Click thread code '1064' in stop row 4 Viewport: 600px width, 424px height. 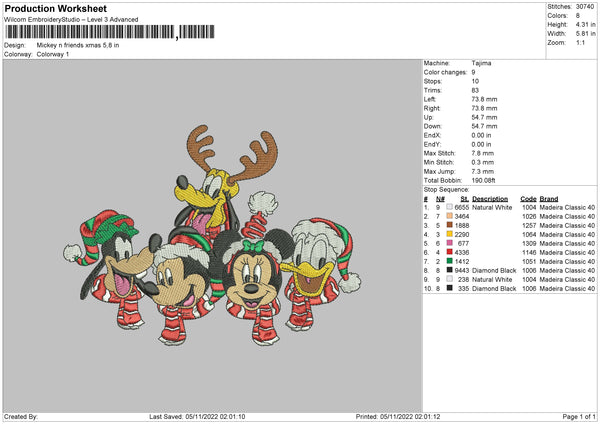(x=529, y=235)
